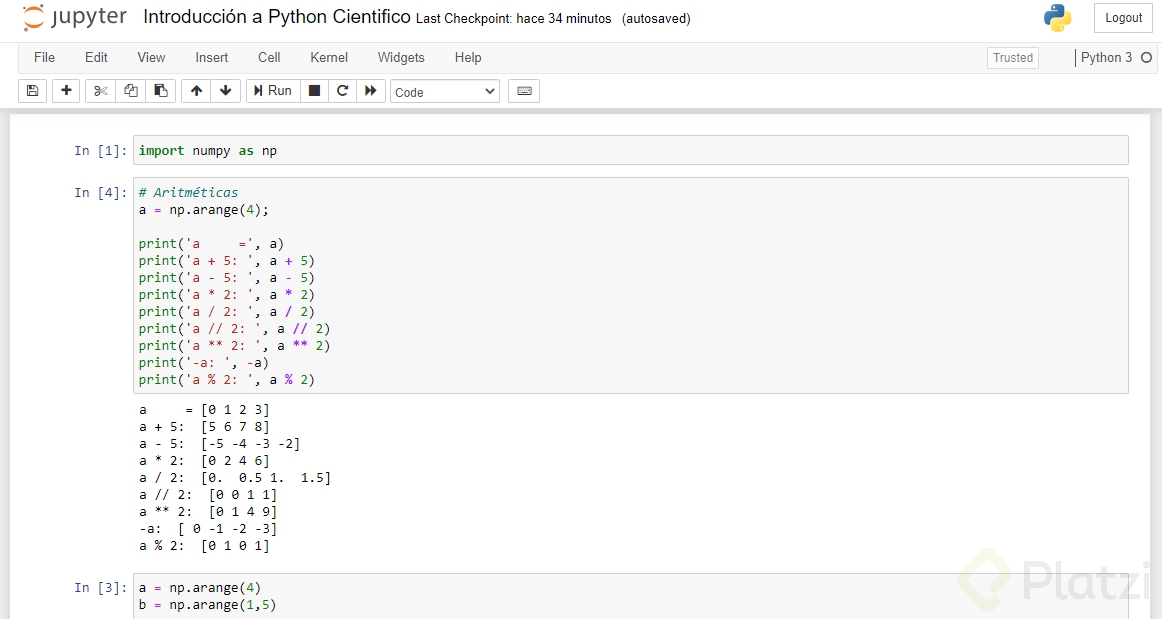This screenshot has width=1162, height=619.
Task: Add a new cell below with the plus icon
Action: pos(65,90)
